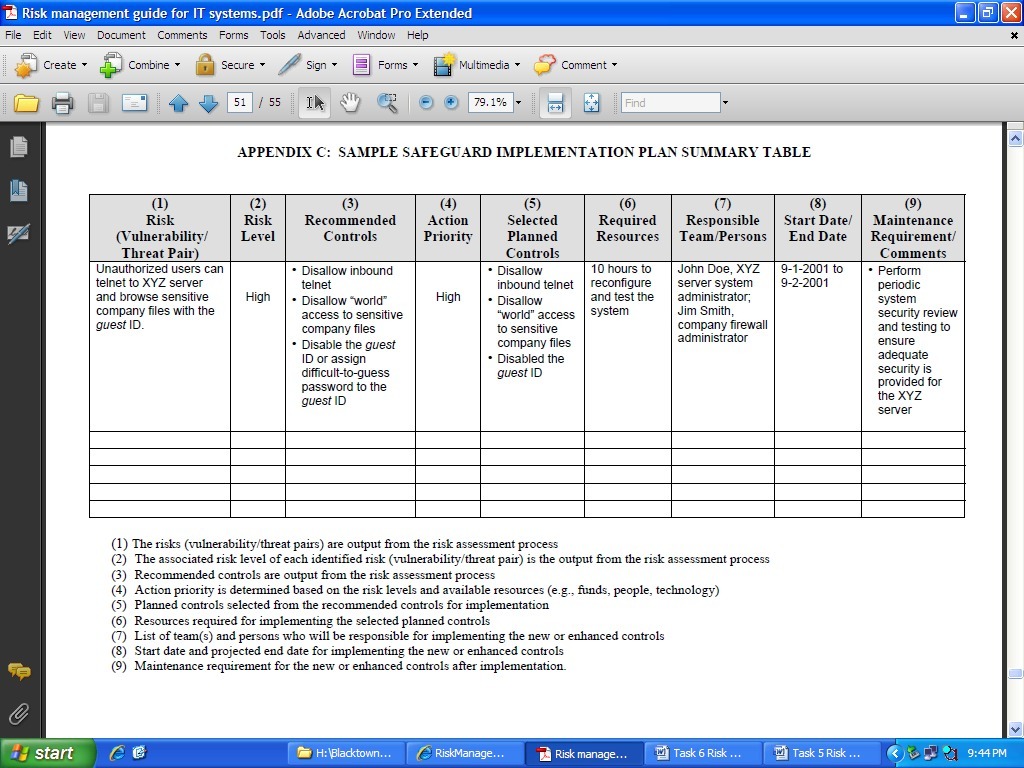Click the Secure toolbar button

(231, 65)
